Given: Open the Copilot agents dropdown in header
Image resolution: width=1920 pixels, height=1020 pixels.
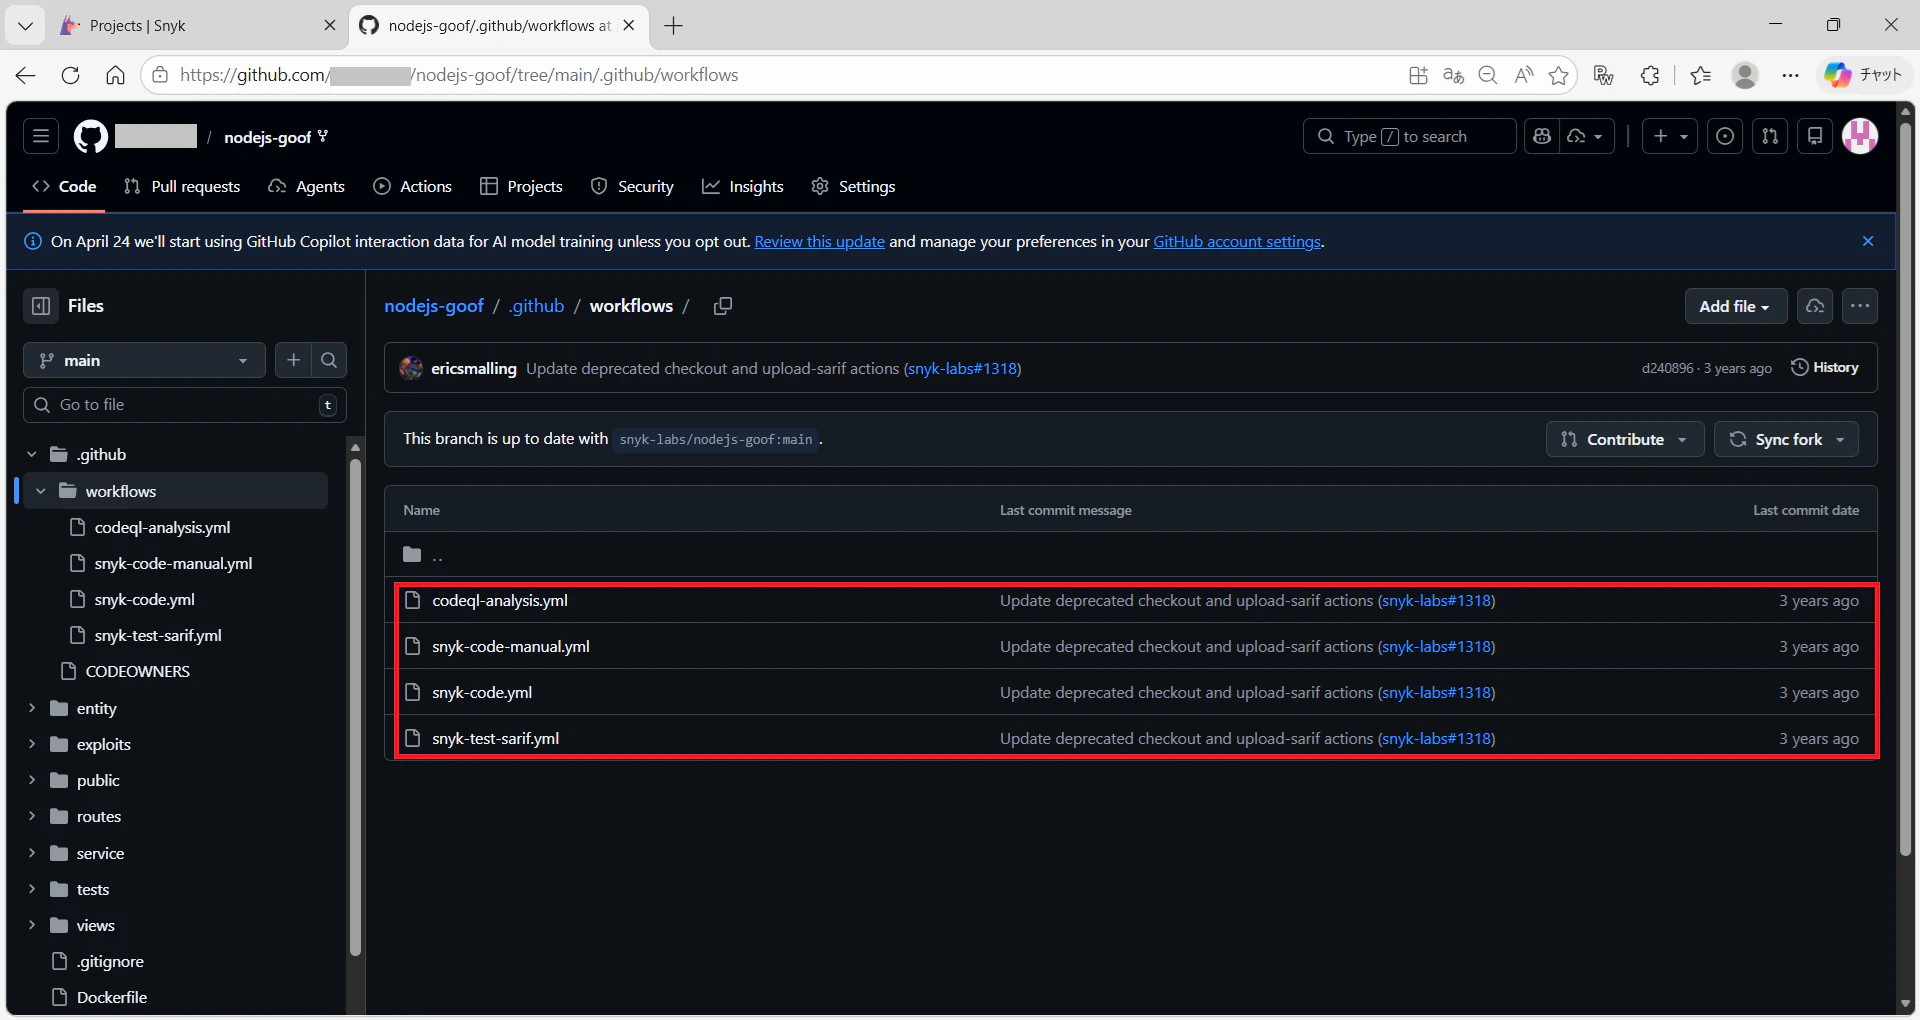Looking at the screenshot, I should tap(1586, 136).
